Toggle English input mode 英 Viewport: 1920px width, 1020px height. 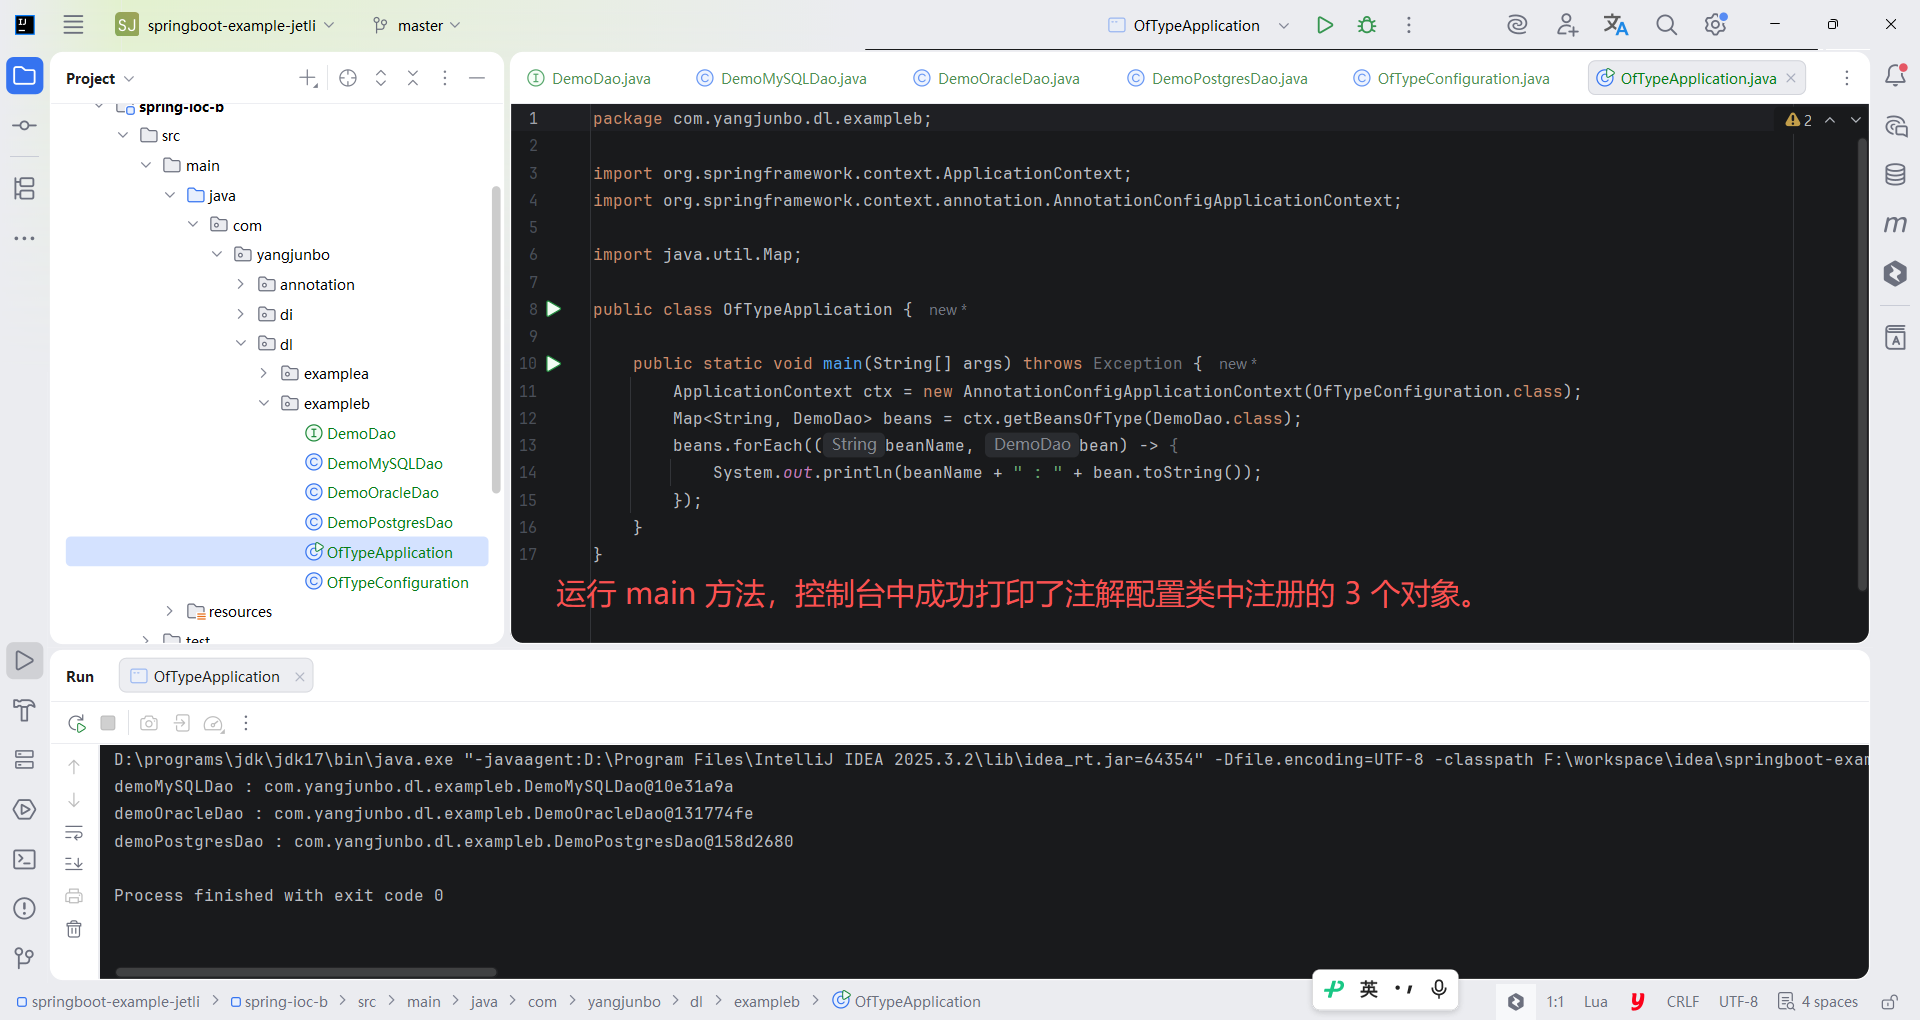1369,989
